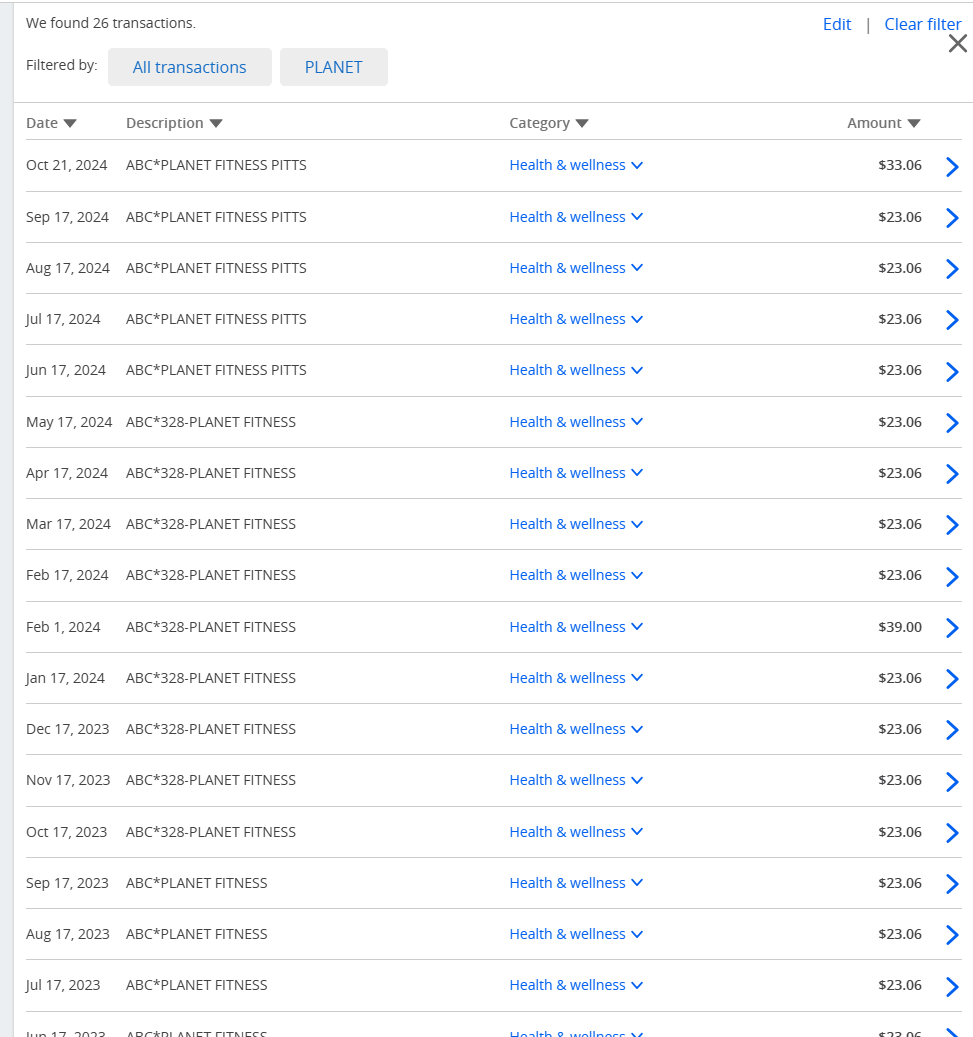Open details arrow for Oct 17, 2023 transaction
The image size is (973, 1037).
click(952, 833)
